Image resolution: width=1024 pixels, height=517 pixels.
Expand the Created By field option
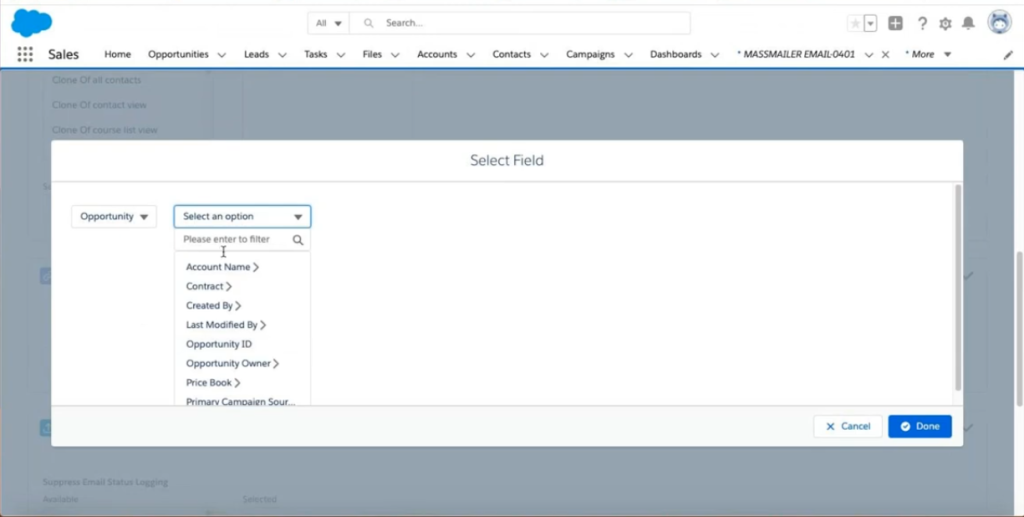214,306
